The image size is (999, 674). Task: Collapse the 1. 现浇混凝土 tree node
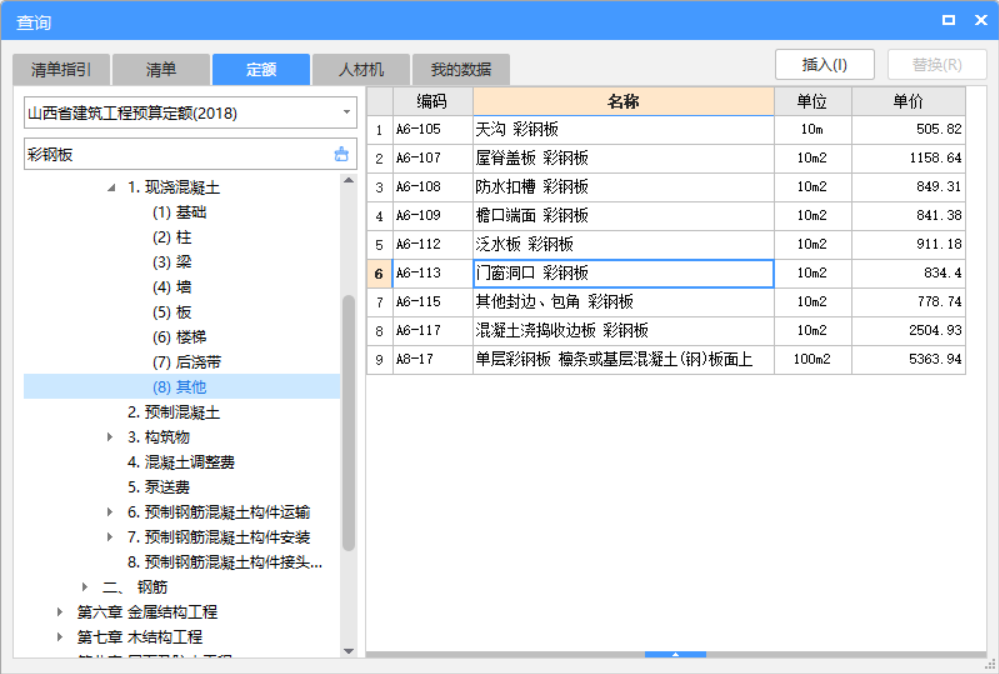(111, 187)
